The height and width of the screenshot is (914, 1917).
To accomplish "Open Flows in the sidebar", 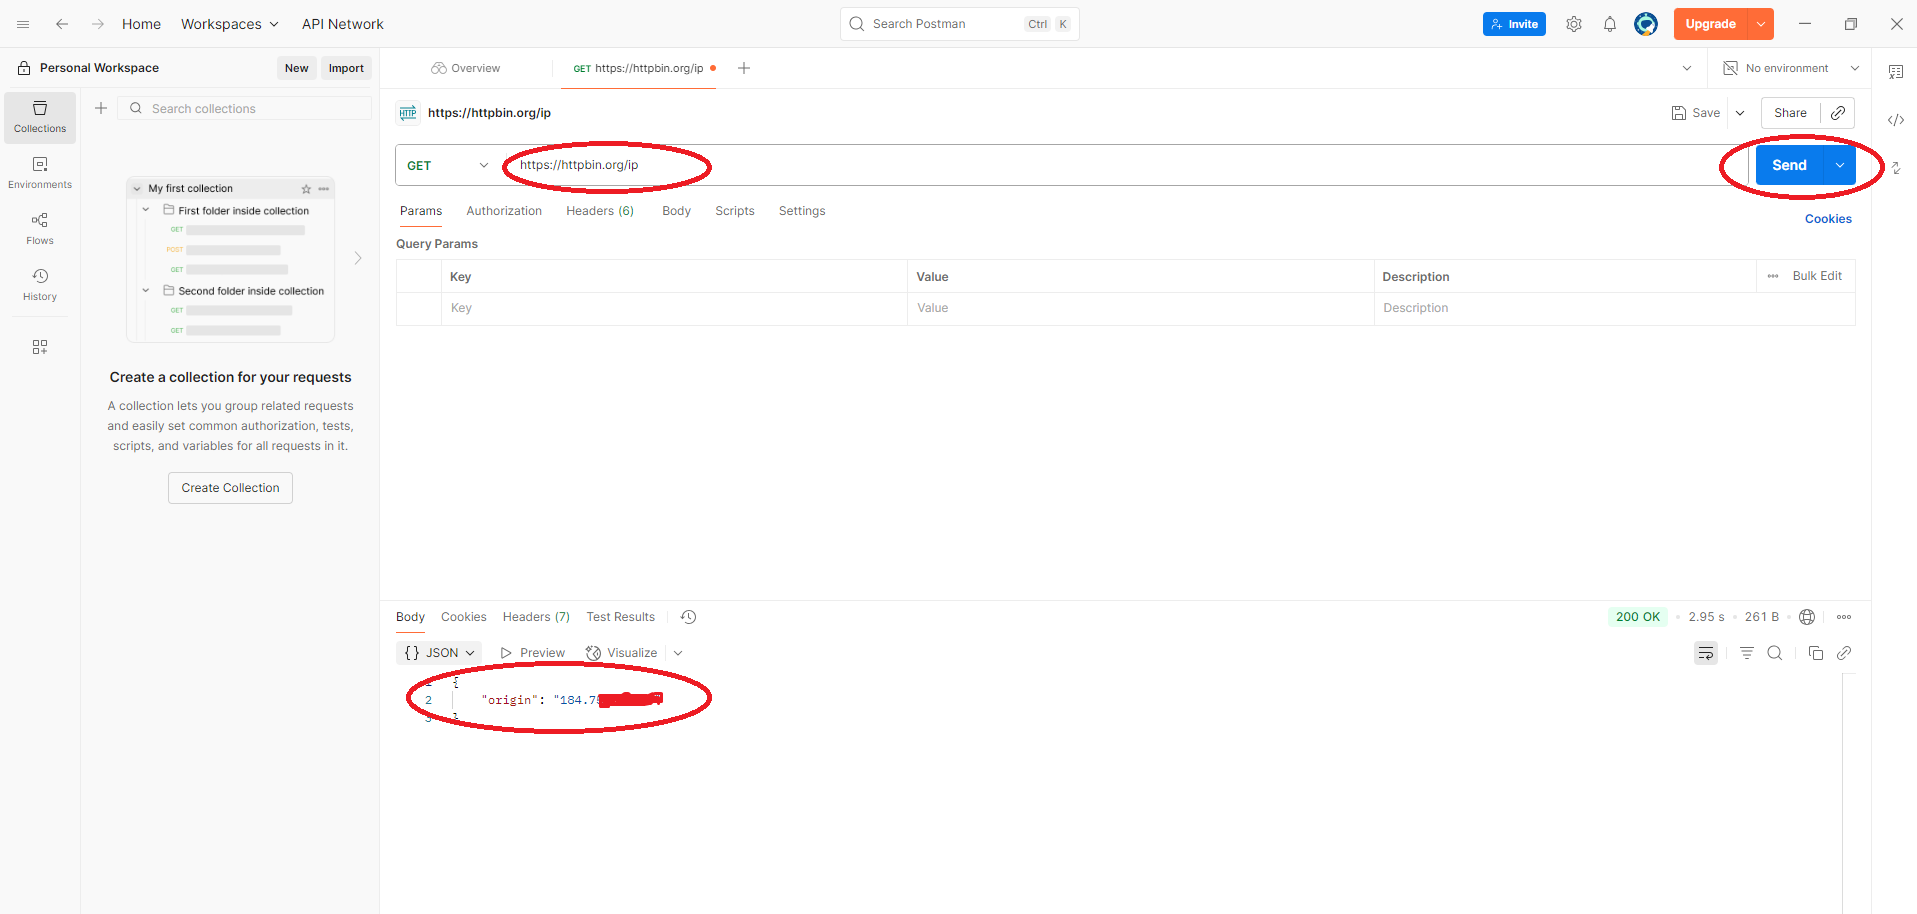I will coord(40,229).
